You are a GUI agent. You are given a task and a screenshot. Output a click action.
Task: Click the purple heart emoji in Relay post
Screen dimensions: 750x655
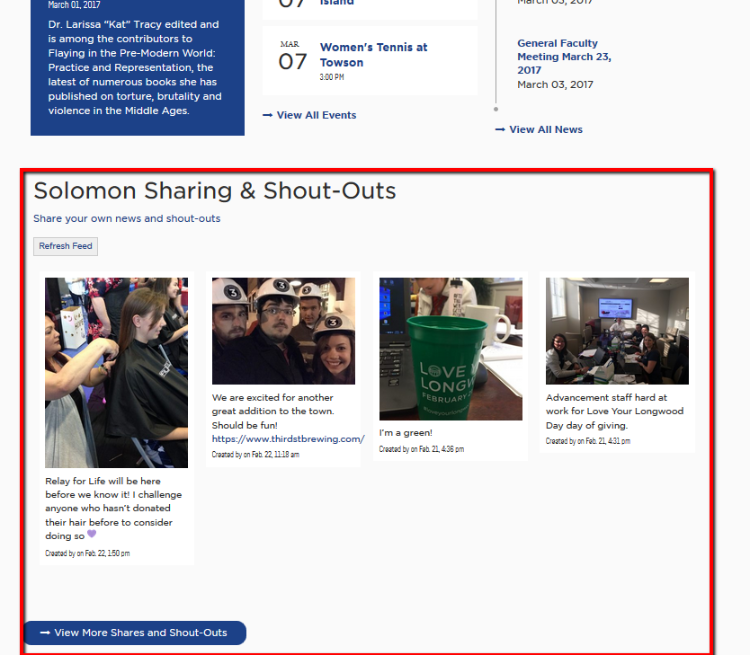click(x=91, y=534)
